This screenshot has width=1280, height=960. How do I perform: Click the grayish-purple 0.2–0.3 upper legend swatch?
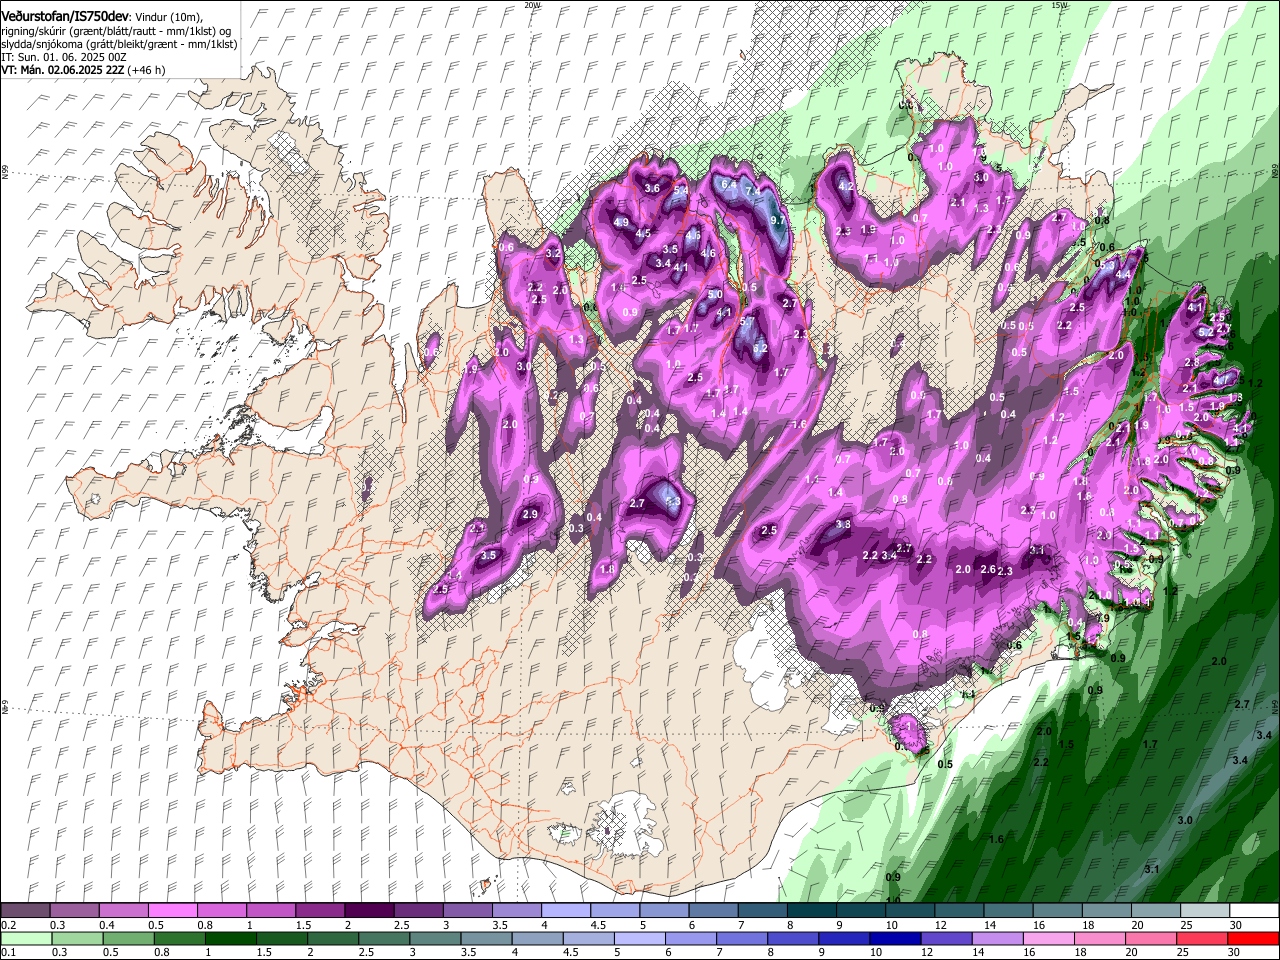point(26,911)
